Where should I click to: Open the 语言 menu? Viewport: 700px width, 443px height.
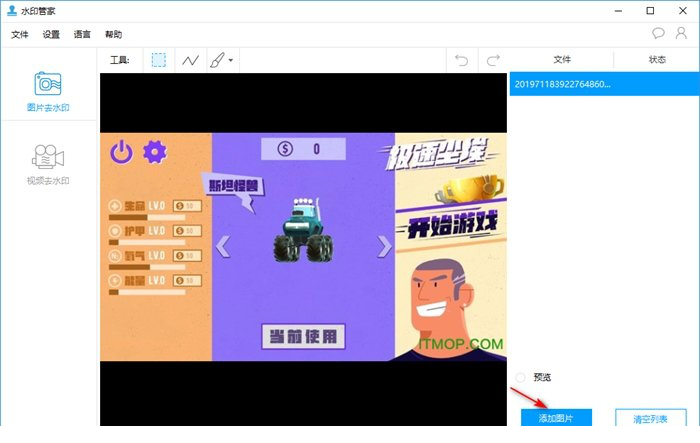[x=82, y=34]
